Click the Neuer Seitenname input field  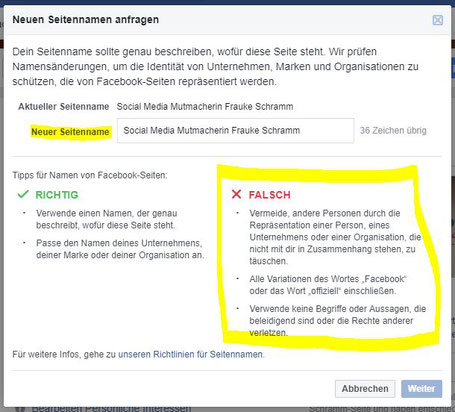coord(235,130)
